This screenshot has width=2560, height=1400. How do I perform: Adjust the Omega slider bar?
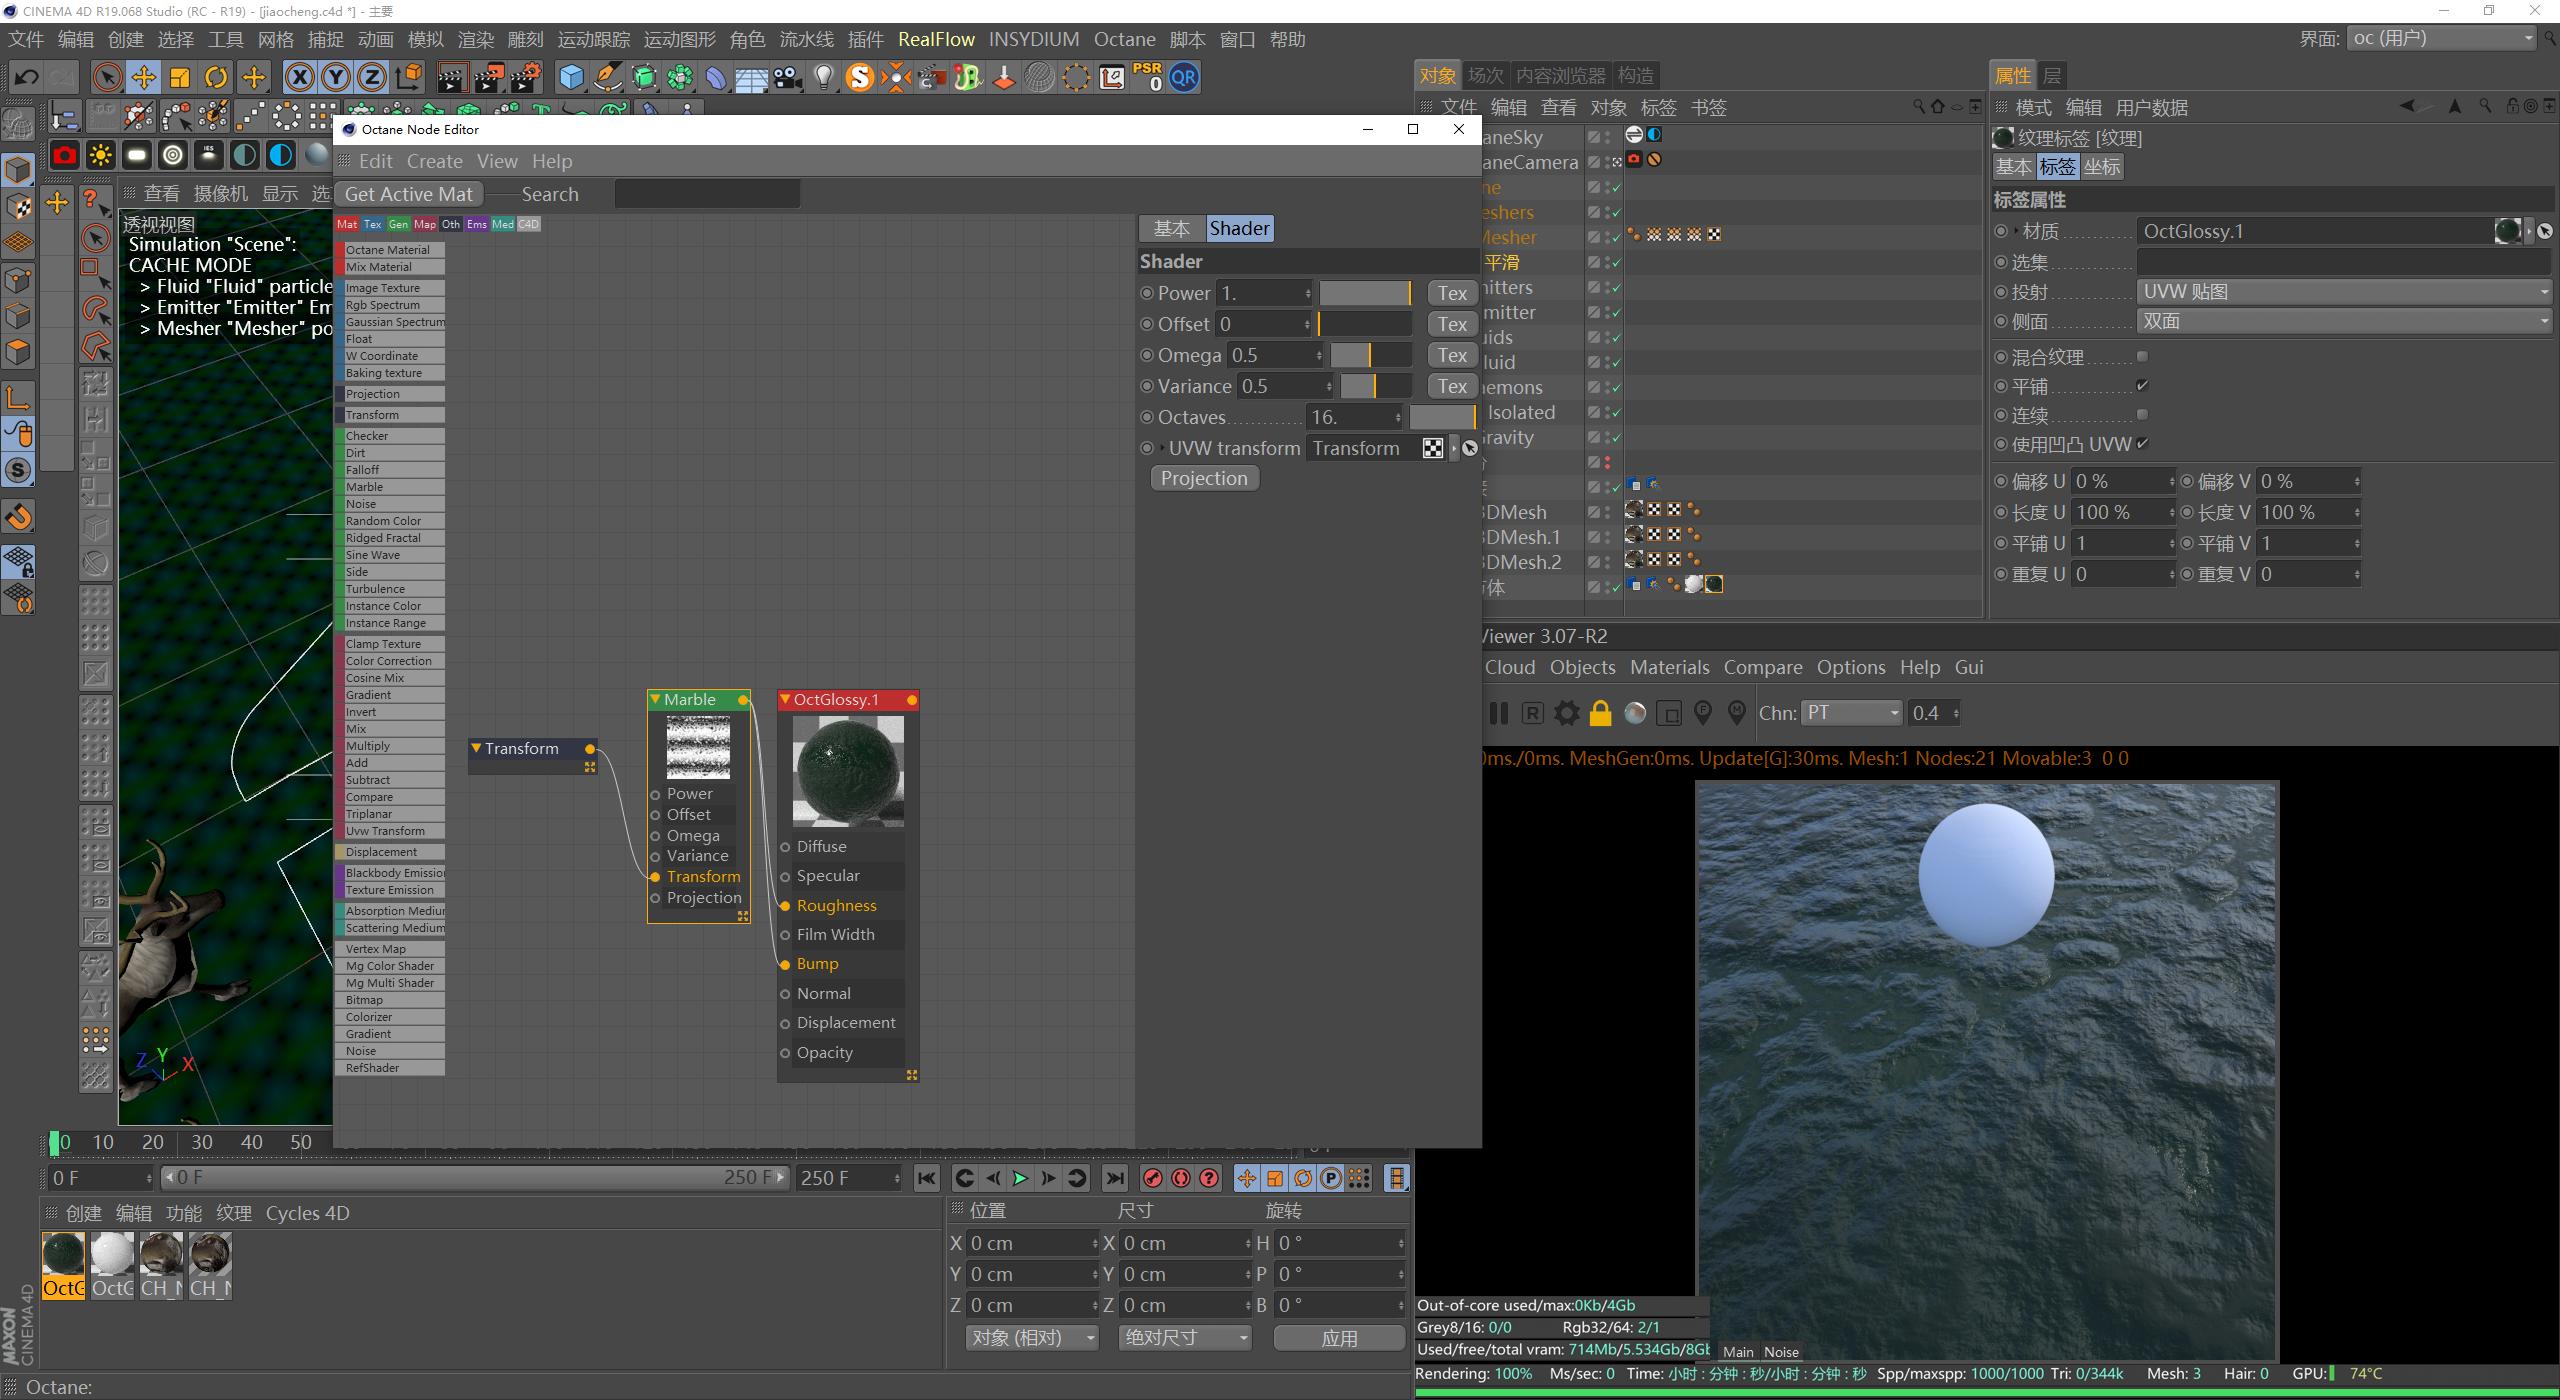tap(1370, 355)
